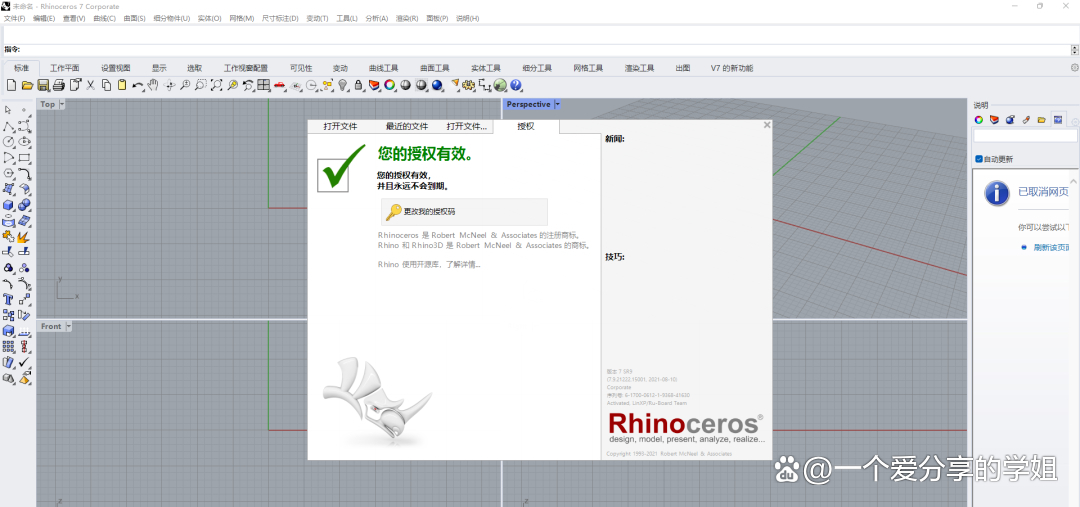Click the New file icon in toolbar
Screen dimensions: 1080x507
point(11,85)
